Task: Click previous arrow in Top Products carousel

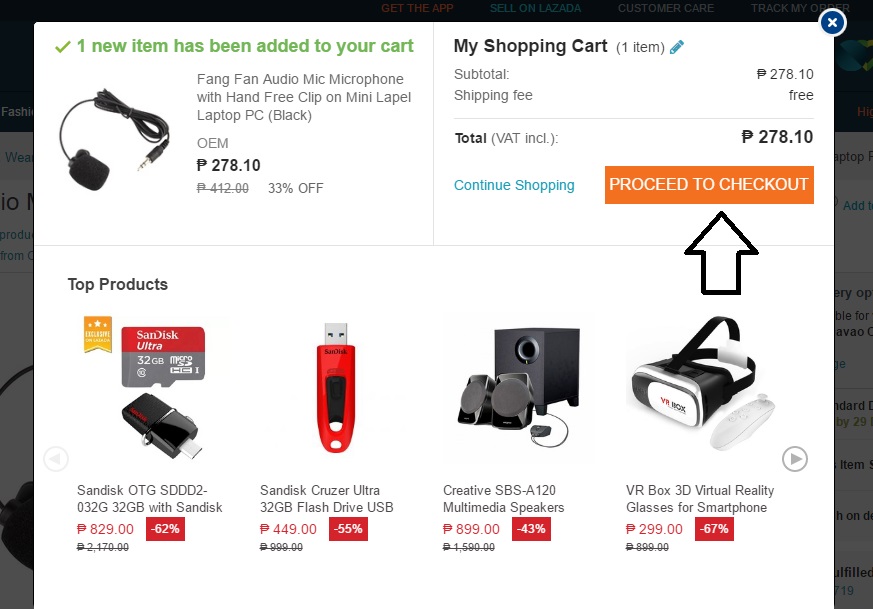Action: (56, 459)
